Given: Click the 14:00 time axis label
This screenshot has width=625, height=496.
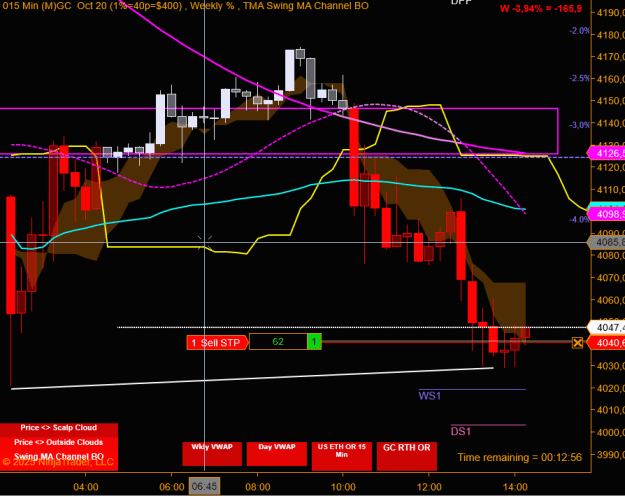Looking at the screenshot, I should [x=515, y=487].
